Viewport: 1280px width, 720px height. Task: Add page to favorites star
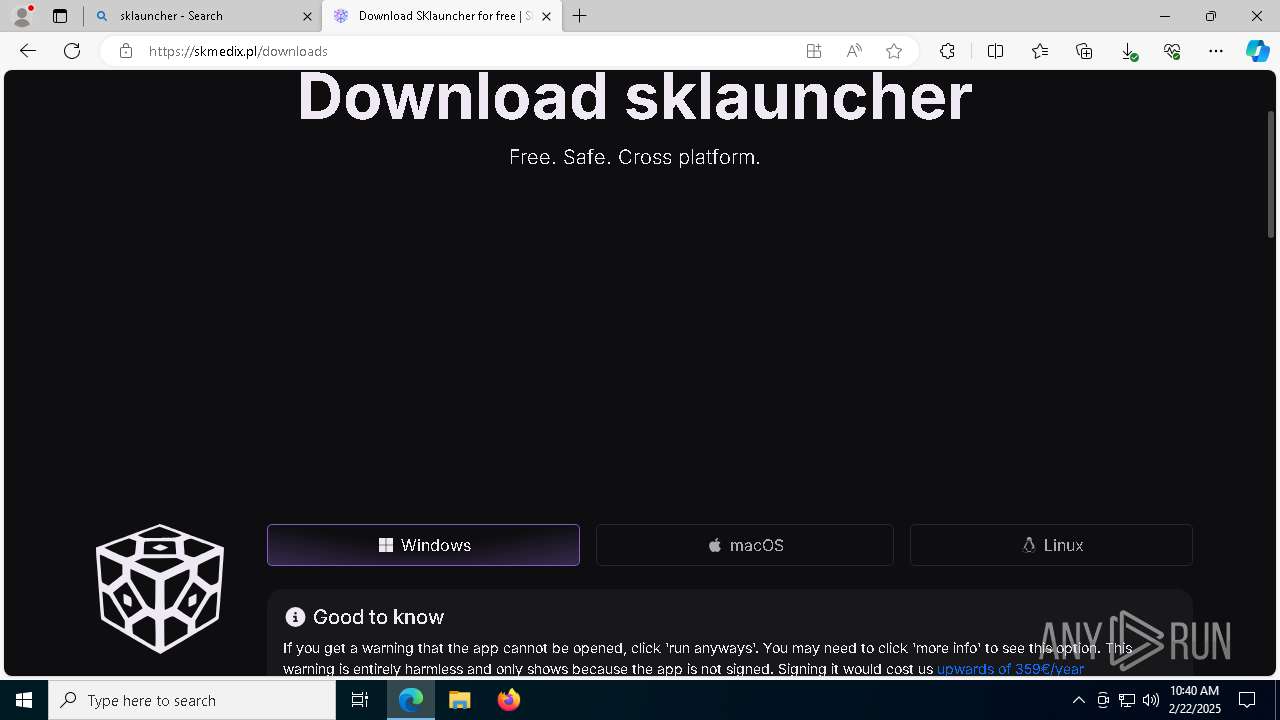tap(894, 51)
